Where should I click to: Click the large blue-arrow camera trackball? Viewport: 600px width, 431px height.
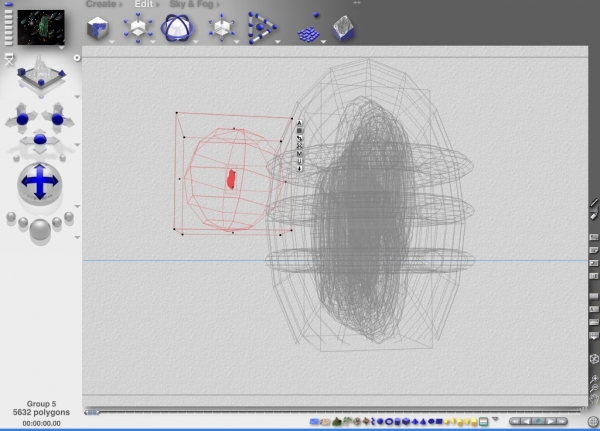pos(39,183)
